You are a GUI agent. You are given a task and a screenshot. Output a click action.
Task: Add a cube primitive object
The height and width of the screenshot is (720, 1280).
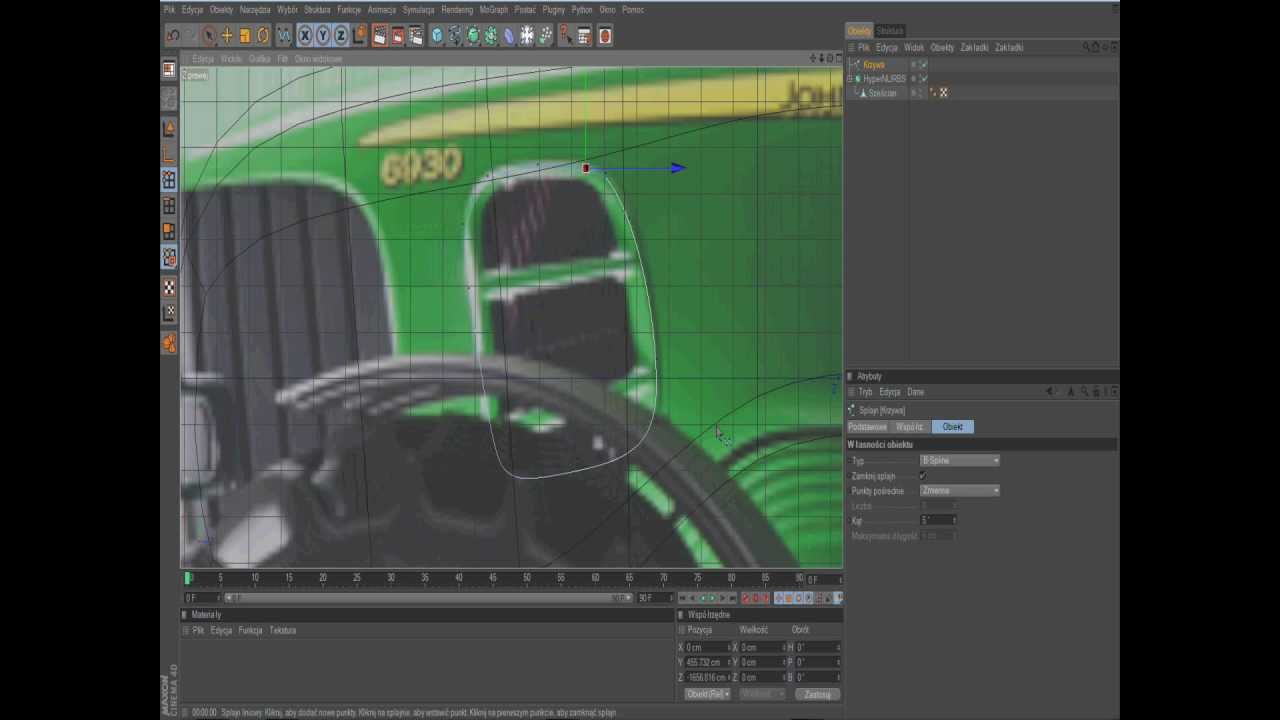point(437,36)
